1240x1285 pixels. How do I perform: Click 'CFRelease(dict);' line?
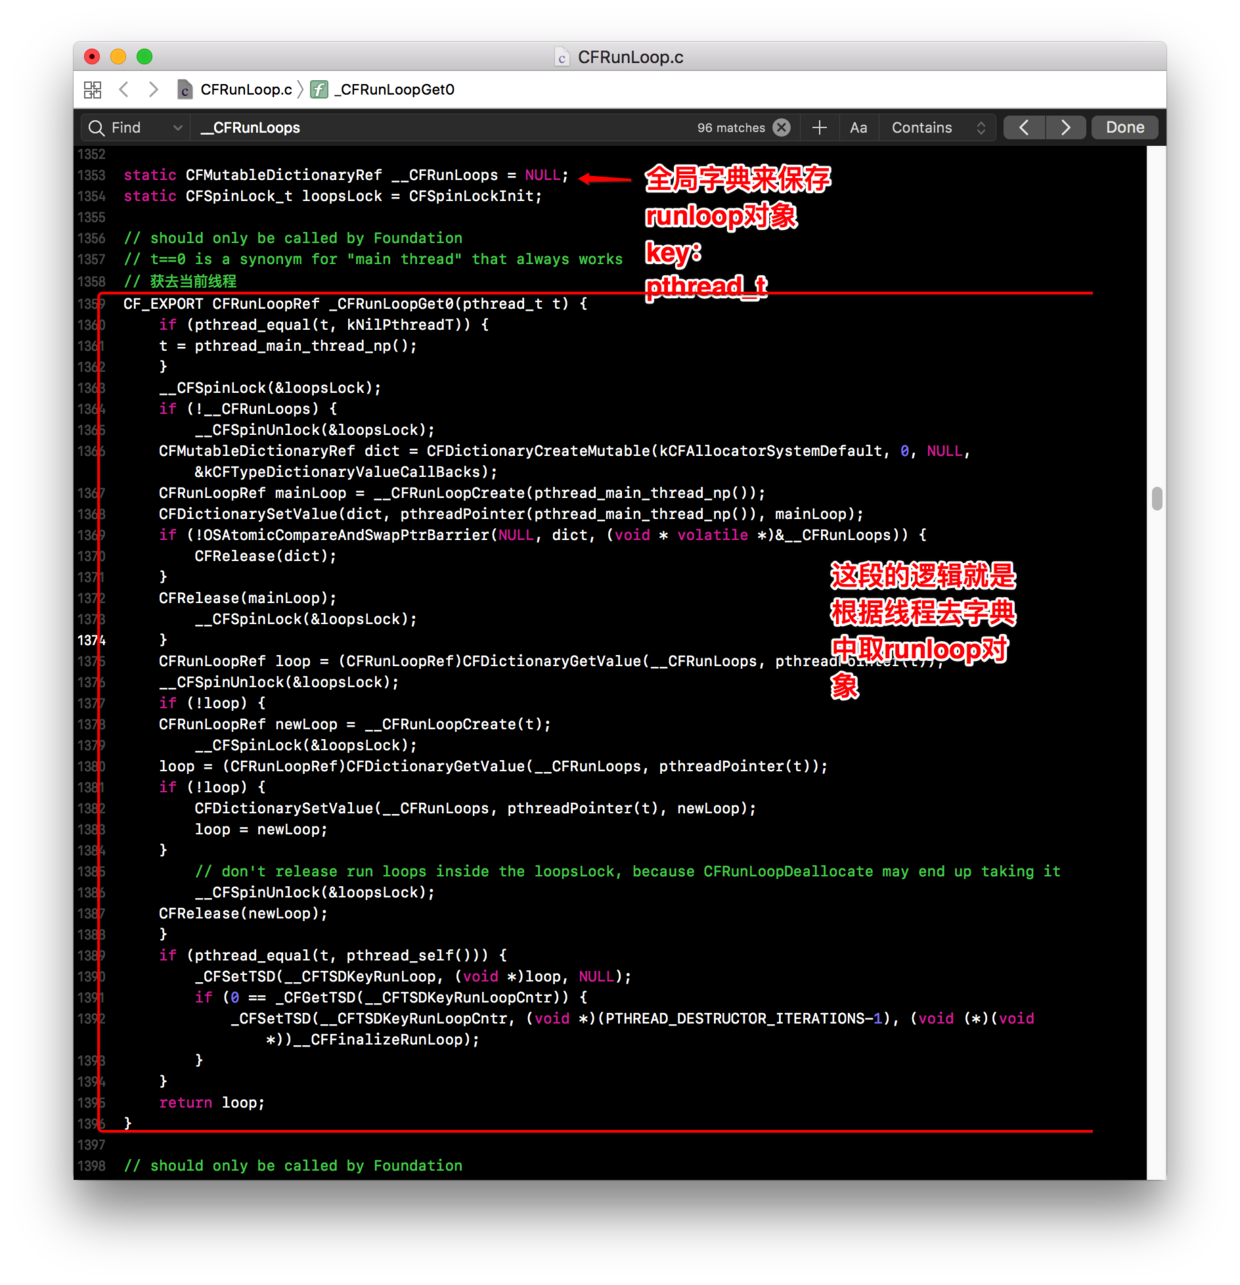(x=266, y=556)
